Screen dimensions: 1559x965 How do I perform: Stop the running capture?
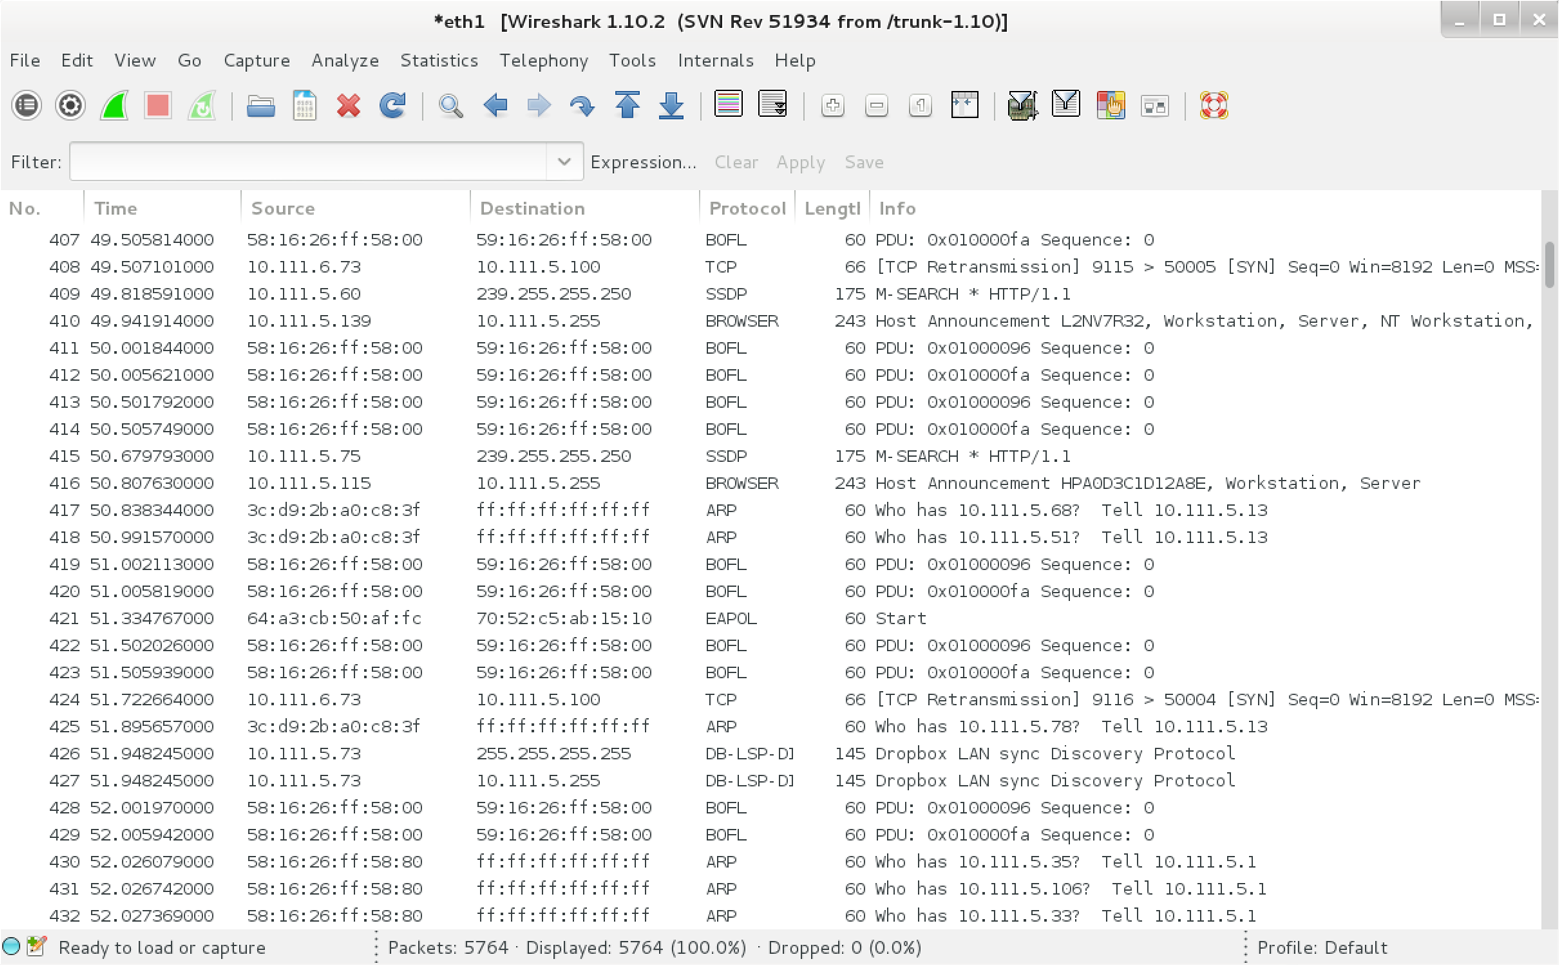coord(157,105)
